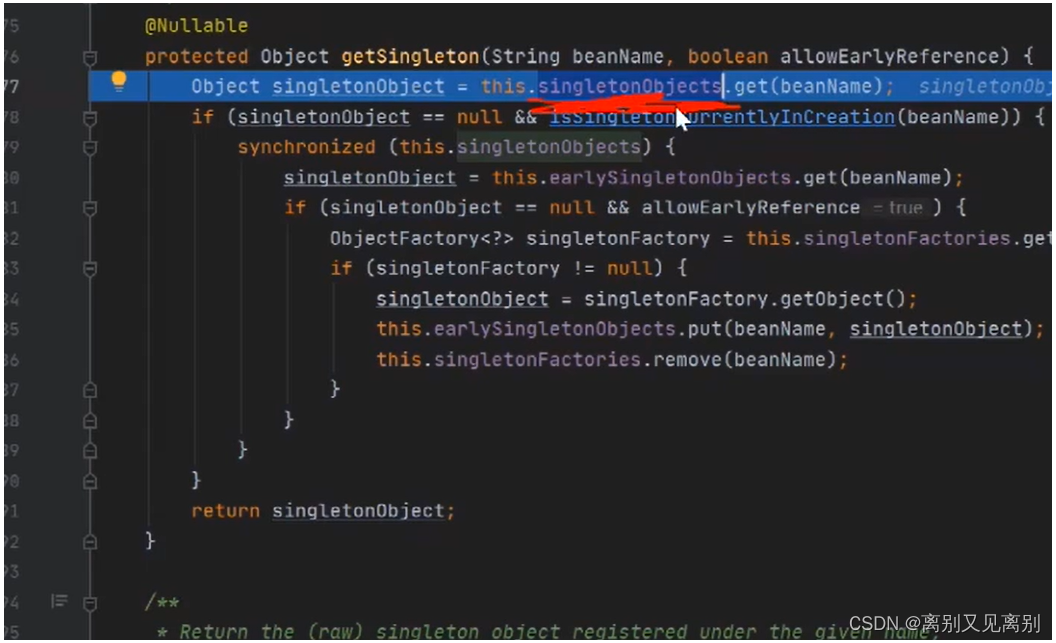Click fold end marker below singletonFactories.remove line

pos(90,390)
